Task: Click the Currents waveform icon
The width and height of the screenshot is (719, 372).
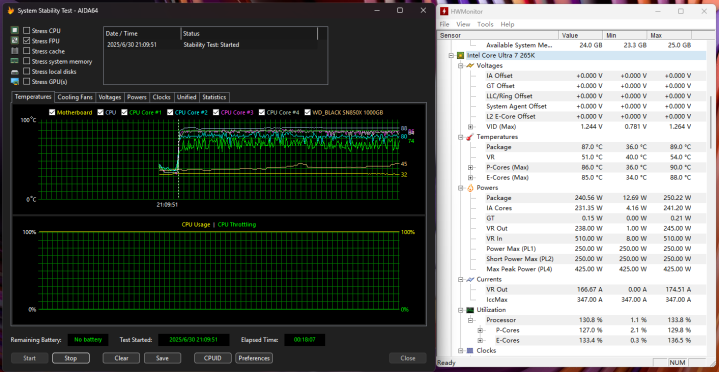Action: pyautogui.click(x=470, y=279)
